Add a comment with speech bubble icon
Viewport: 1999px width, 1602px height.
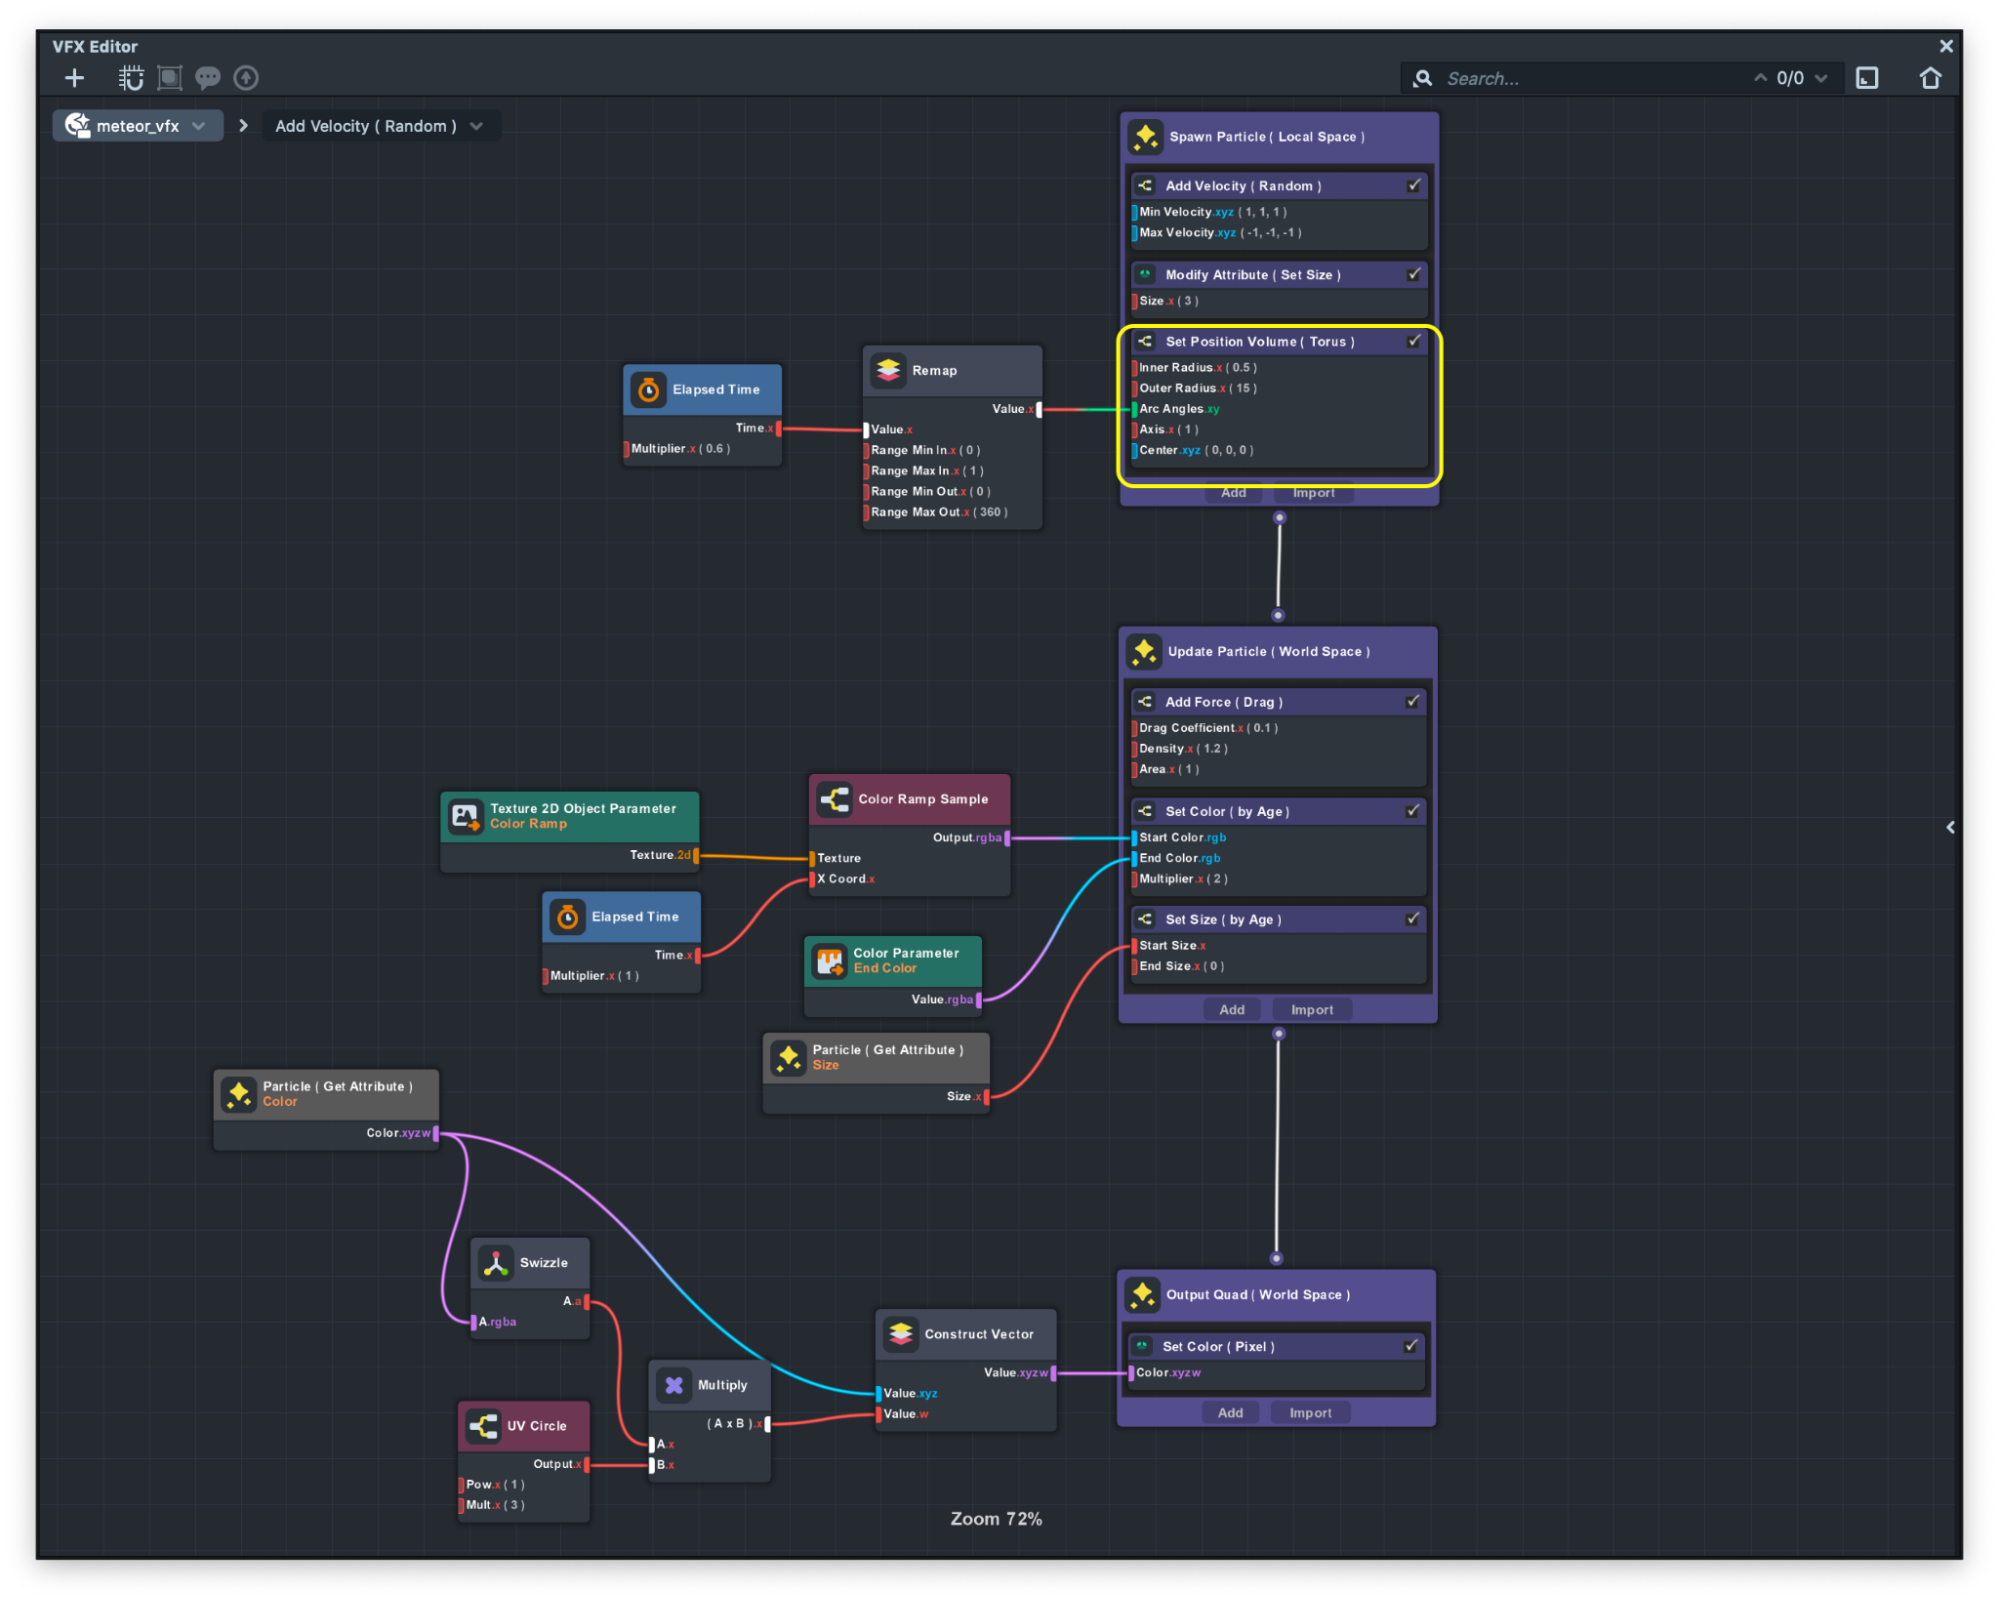[x=208, y=78]
